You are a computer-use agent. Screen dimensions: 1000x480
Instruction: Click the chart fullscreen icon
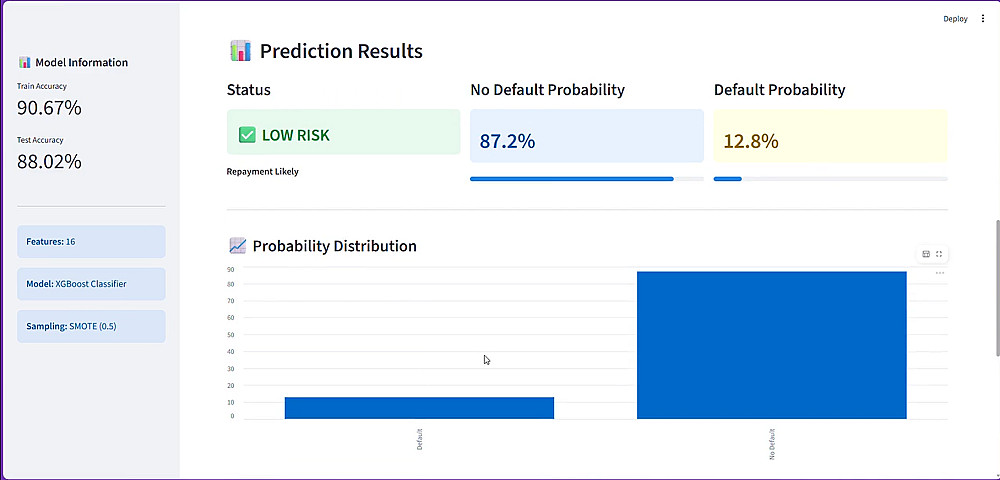pyautogui.click(x=939, y=254)
